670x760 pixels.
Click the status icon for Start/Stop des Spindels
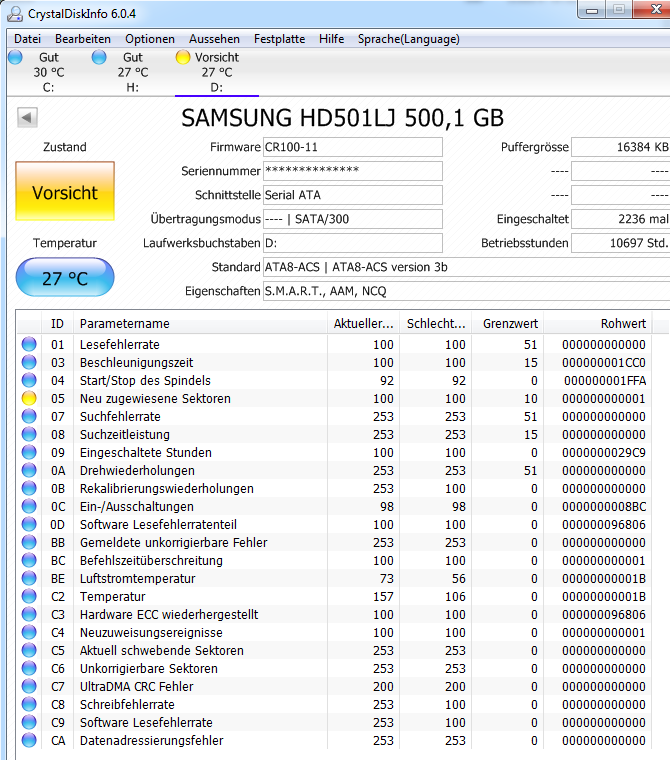tap(29, 380)
